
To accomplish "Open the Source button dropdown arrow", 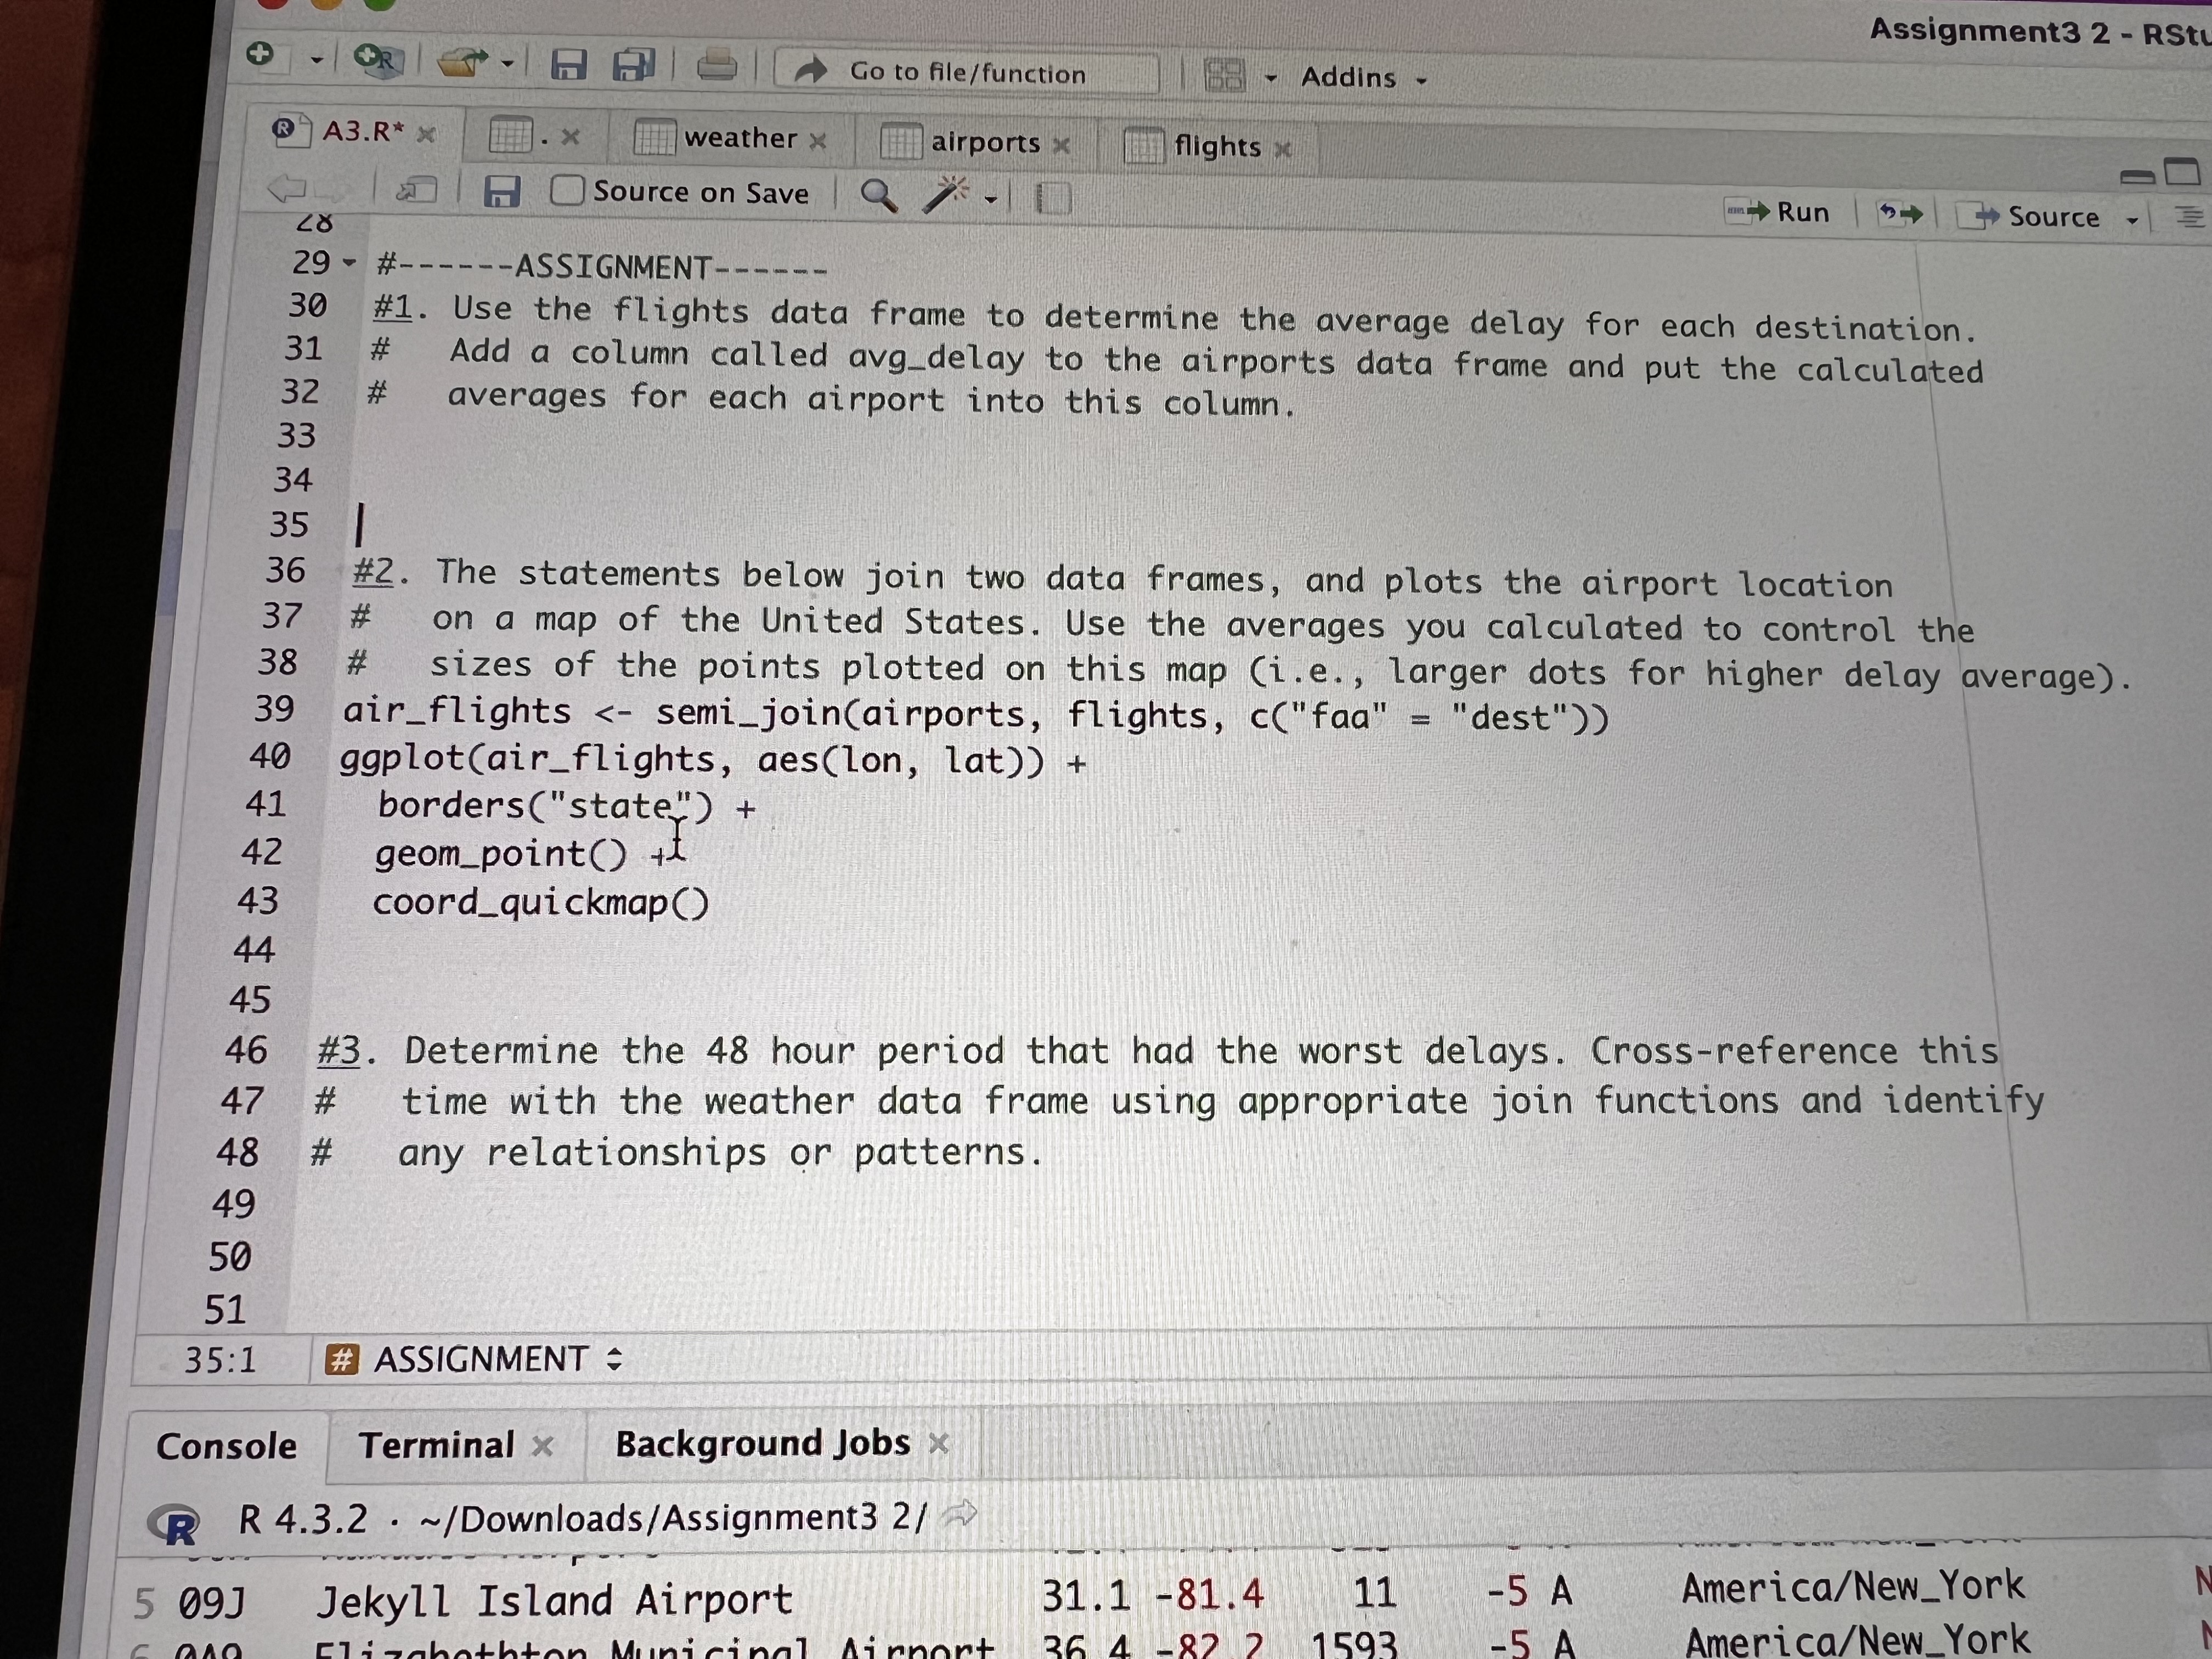I will coord(2133,219).
